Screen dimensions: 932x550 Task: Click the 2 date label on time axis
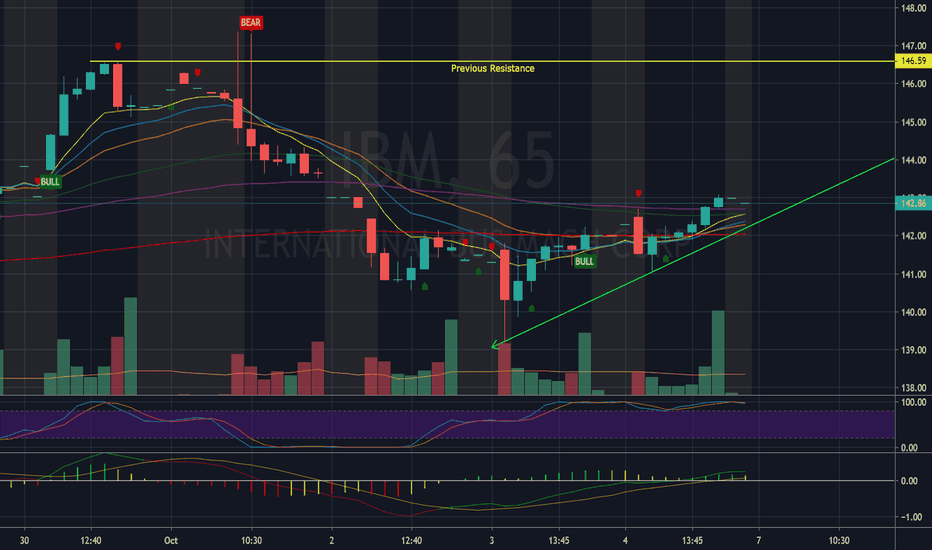click(x=332, y=540)
